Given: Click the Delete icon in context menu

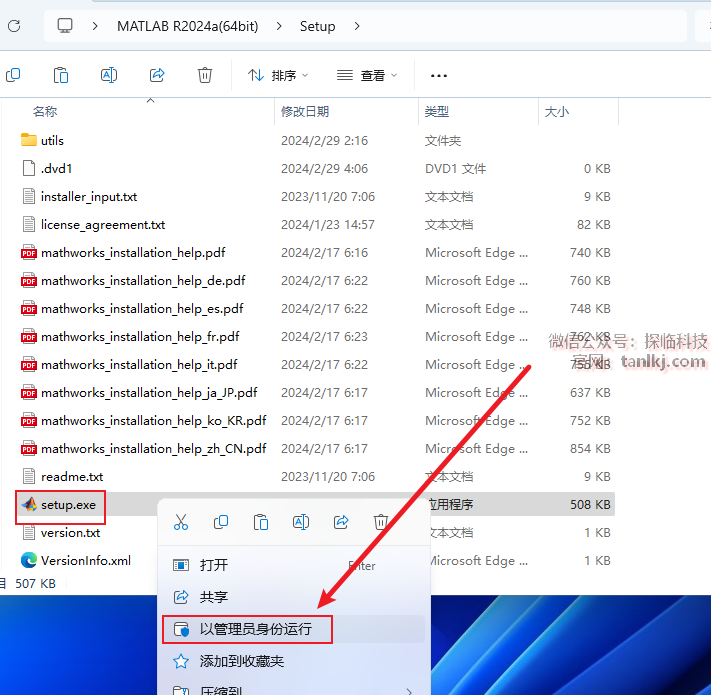Looking at the screenshot, I should coord(380,522).
